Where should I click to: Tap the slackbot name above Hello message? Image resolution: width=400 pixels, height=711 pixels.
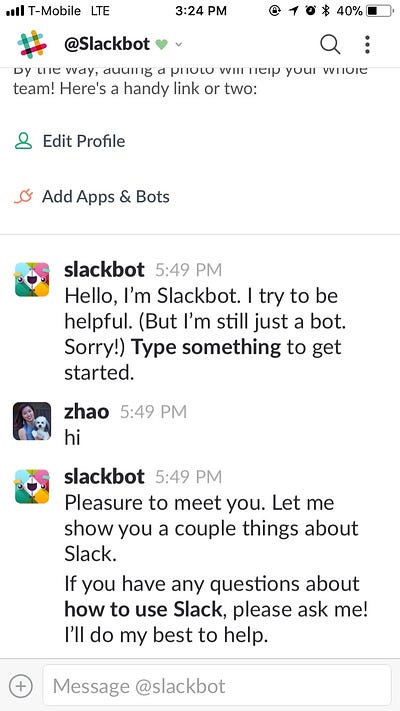point(104,270)
